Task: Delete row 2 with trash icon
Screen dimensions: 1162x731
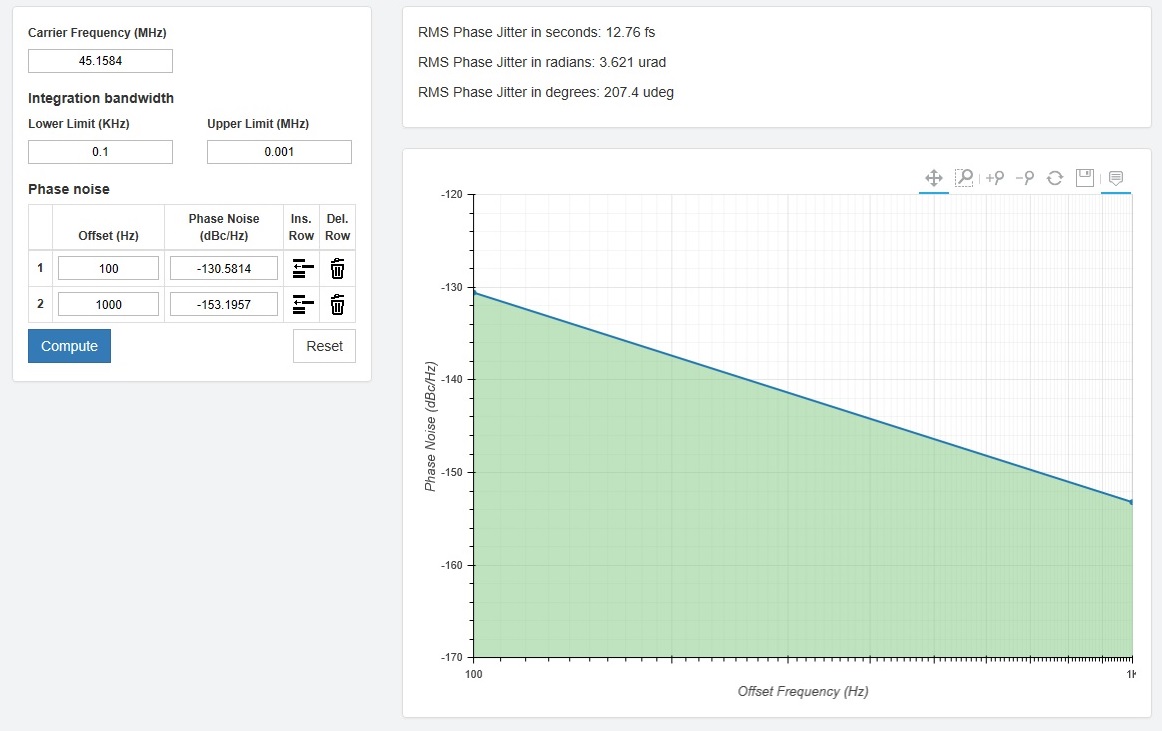Action: point(337,304)
